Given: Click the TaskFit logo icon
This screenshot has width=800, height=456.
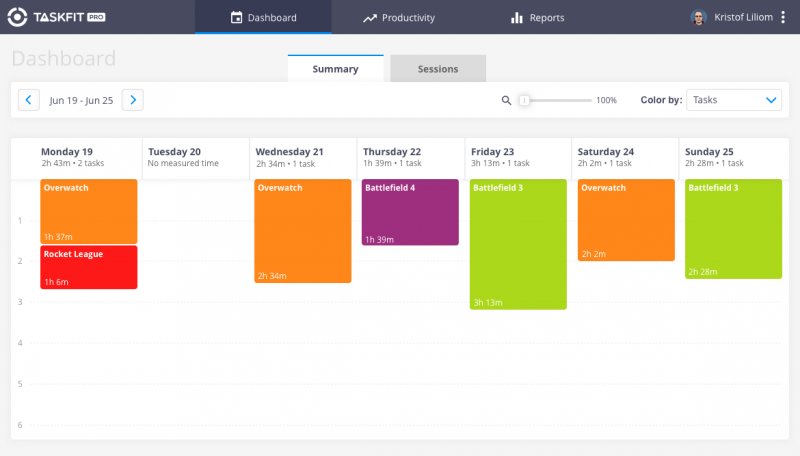Looking at the screenshot, I should [x=17, y=17].
